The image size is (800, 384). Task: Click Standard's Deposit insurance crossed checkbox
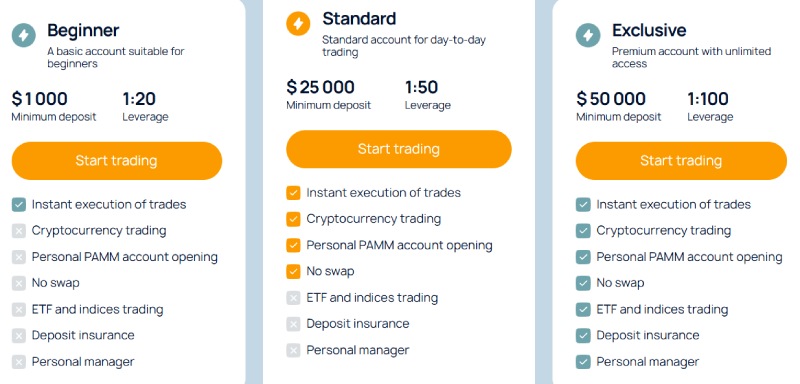(x=293, y=324)
